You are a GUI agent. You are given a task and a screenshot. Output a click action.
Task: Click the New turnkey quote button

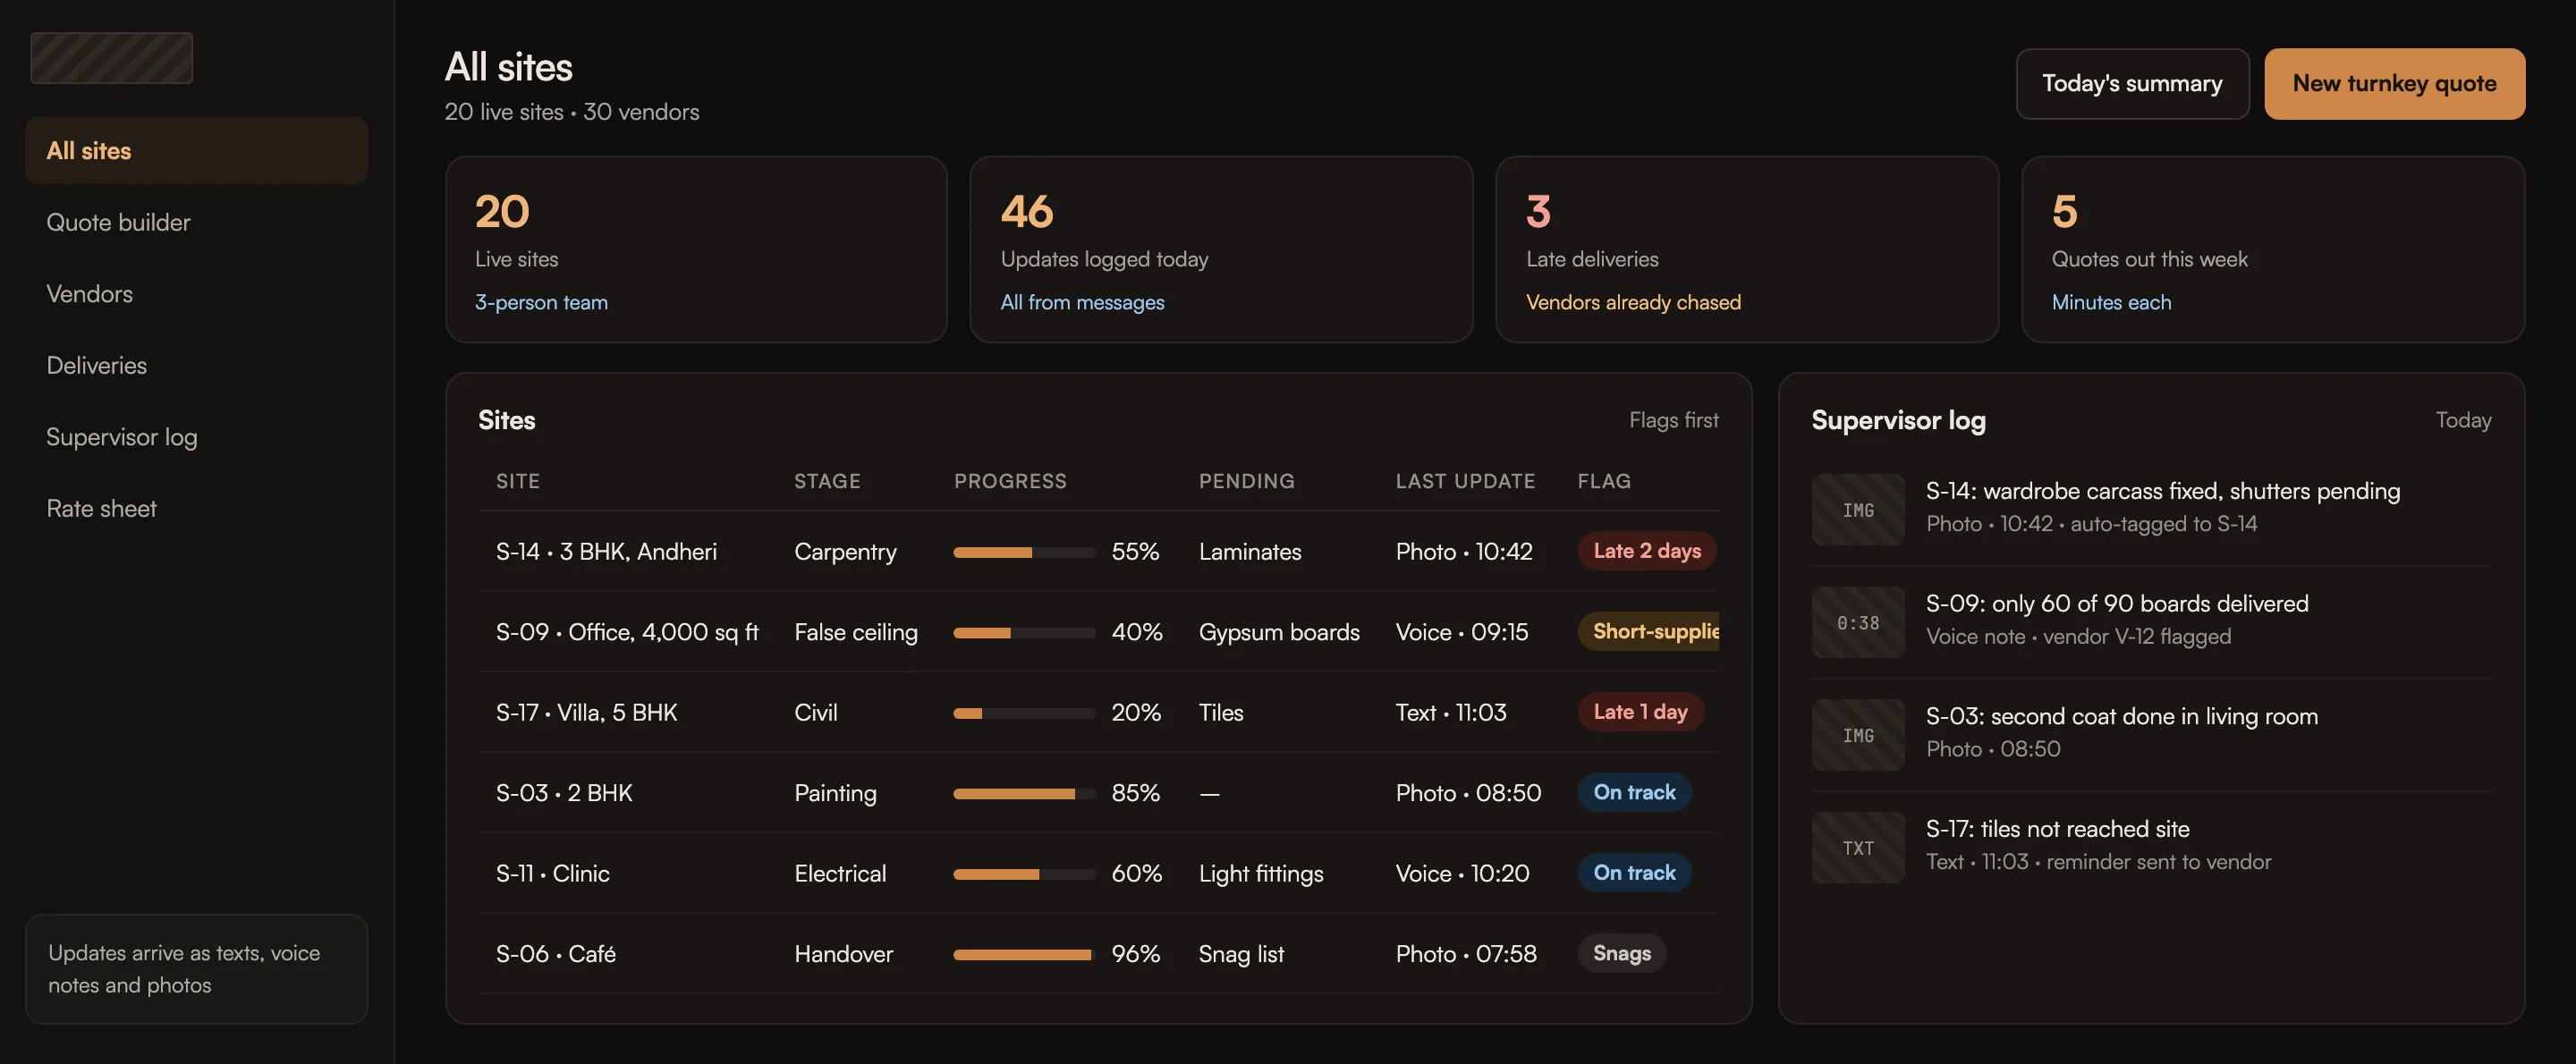(2394, 84)
